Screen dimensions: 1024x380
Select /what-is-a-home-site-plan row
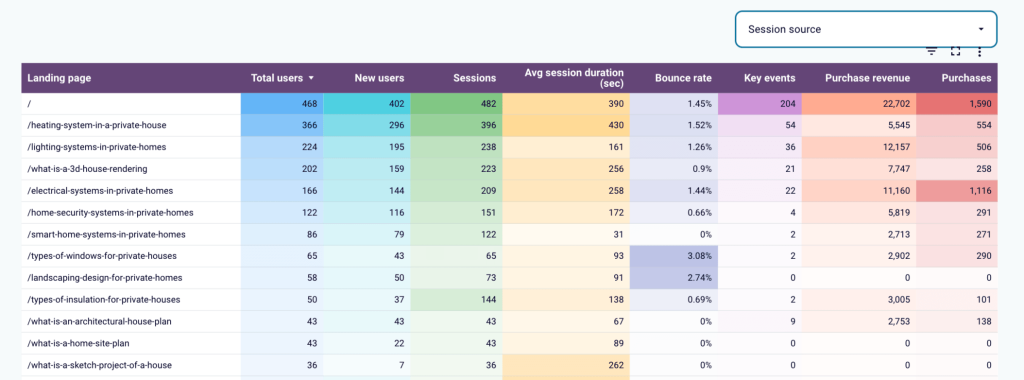pyautogui.click(x=509, y=343)
